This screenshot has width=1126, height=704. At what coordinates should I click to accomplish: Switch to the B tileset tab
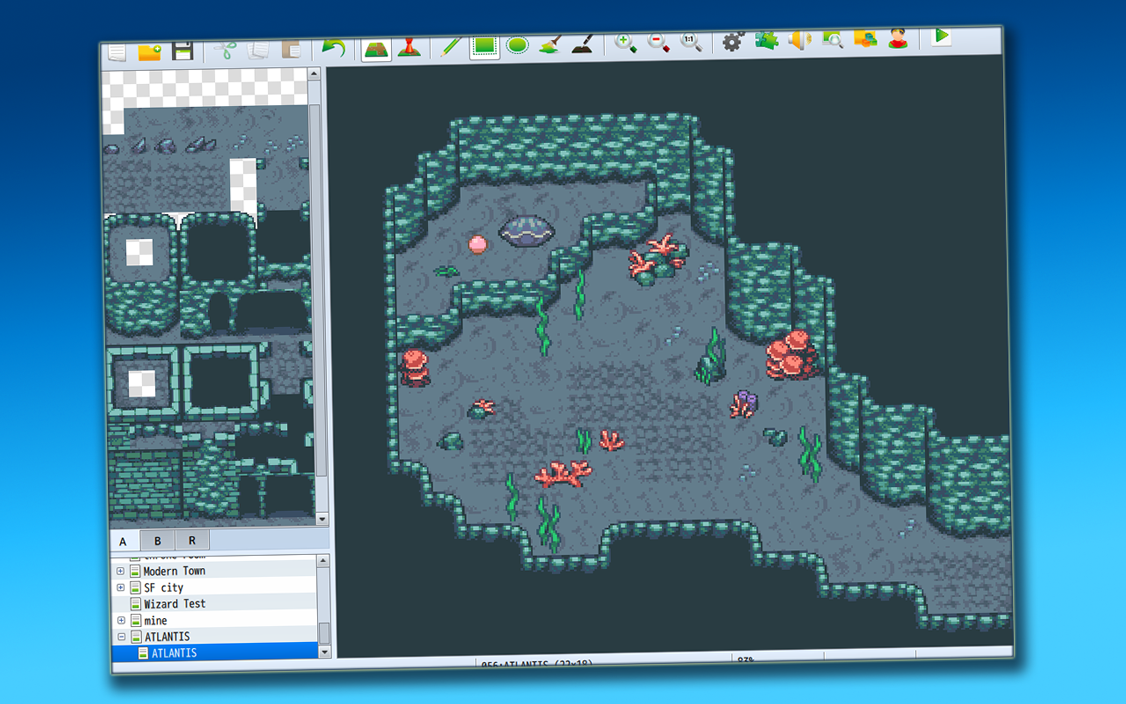pyautogui.click(x=157, y=540)
